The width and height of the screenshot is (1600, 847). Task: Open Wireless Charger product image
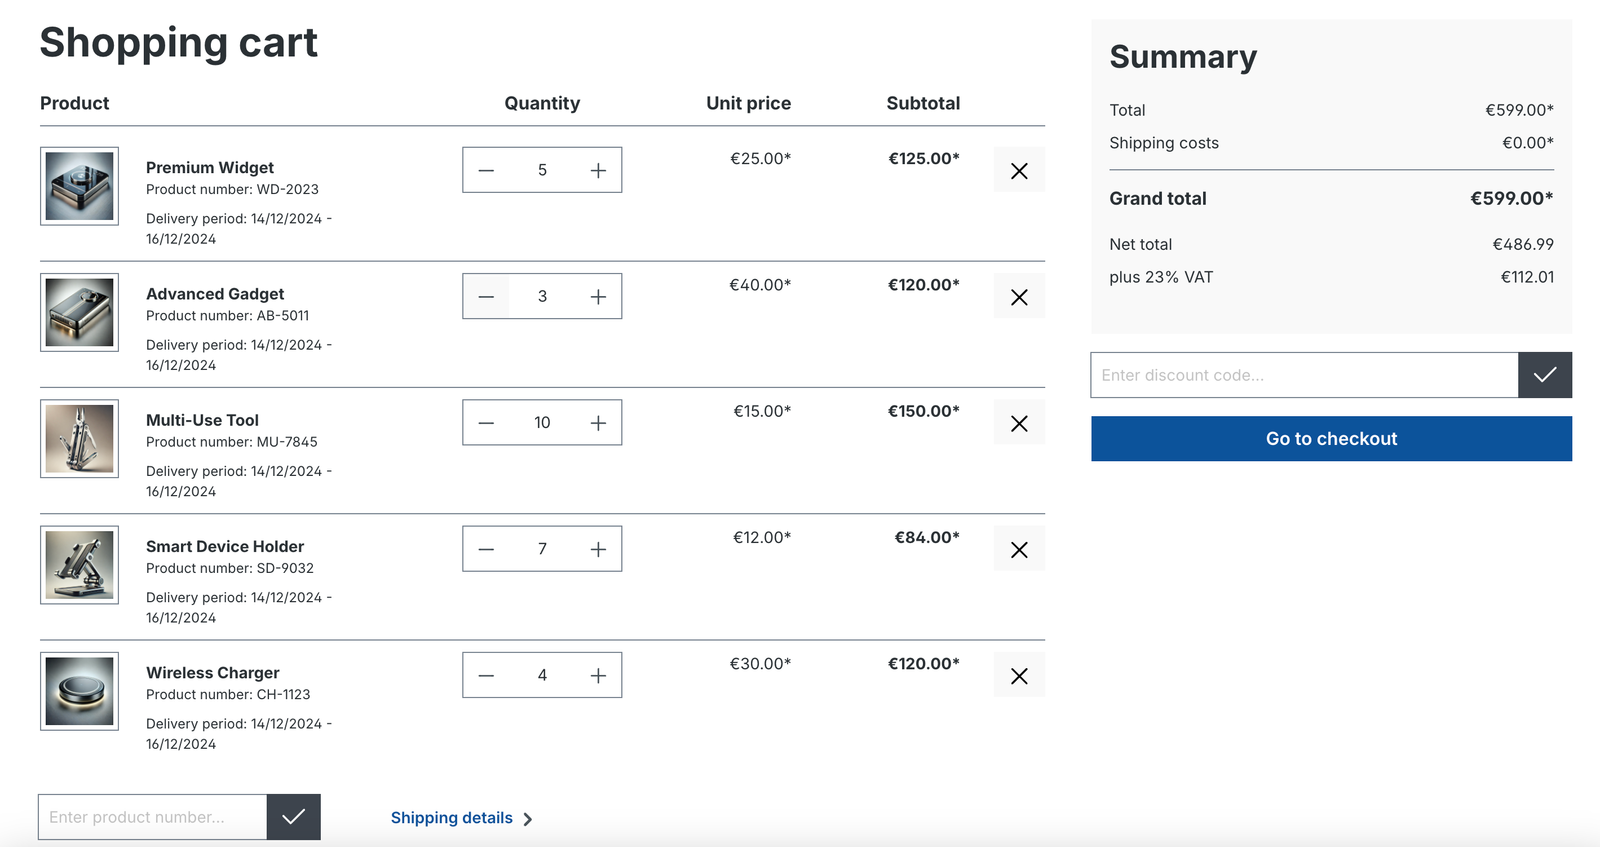coord(79,691)
